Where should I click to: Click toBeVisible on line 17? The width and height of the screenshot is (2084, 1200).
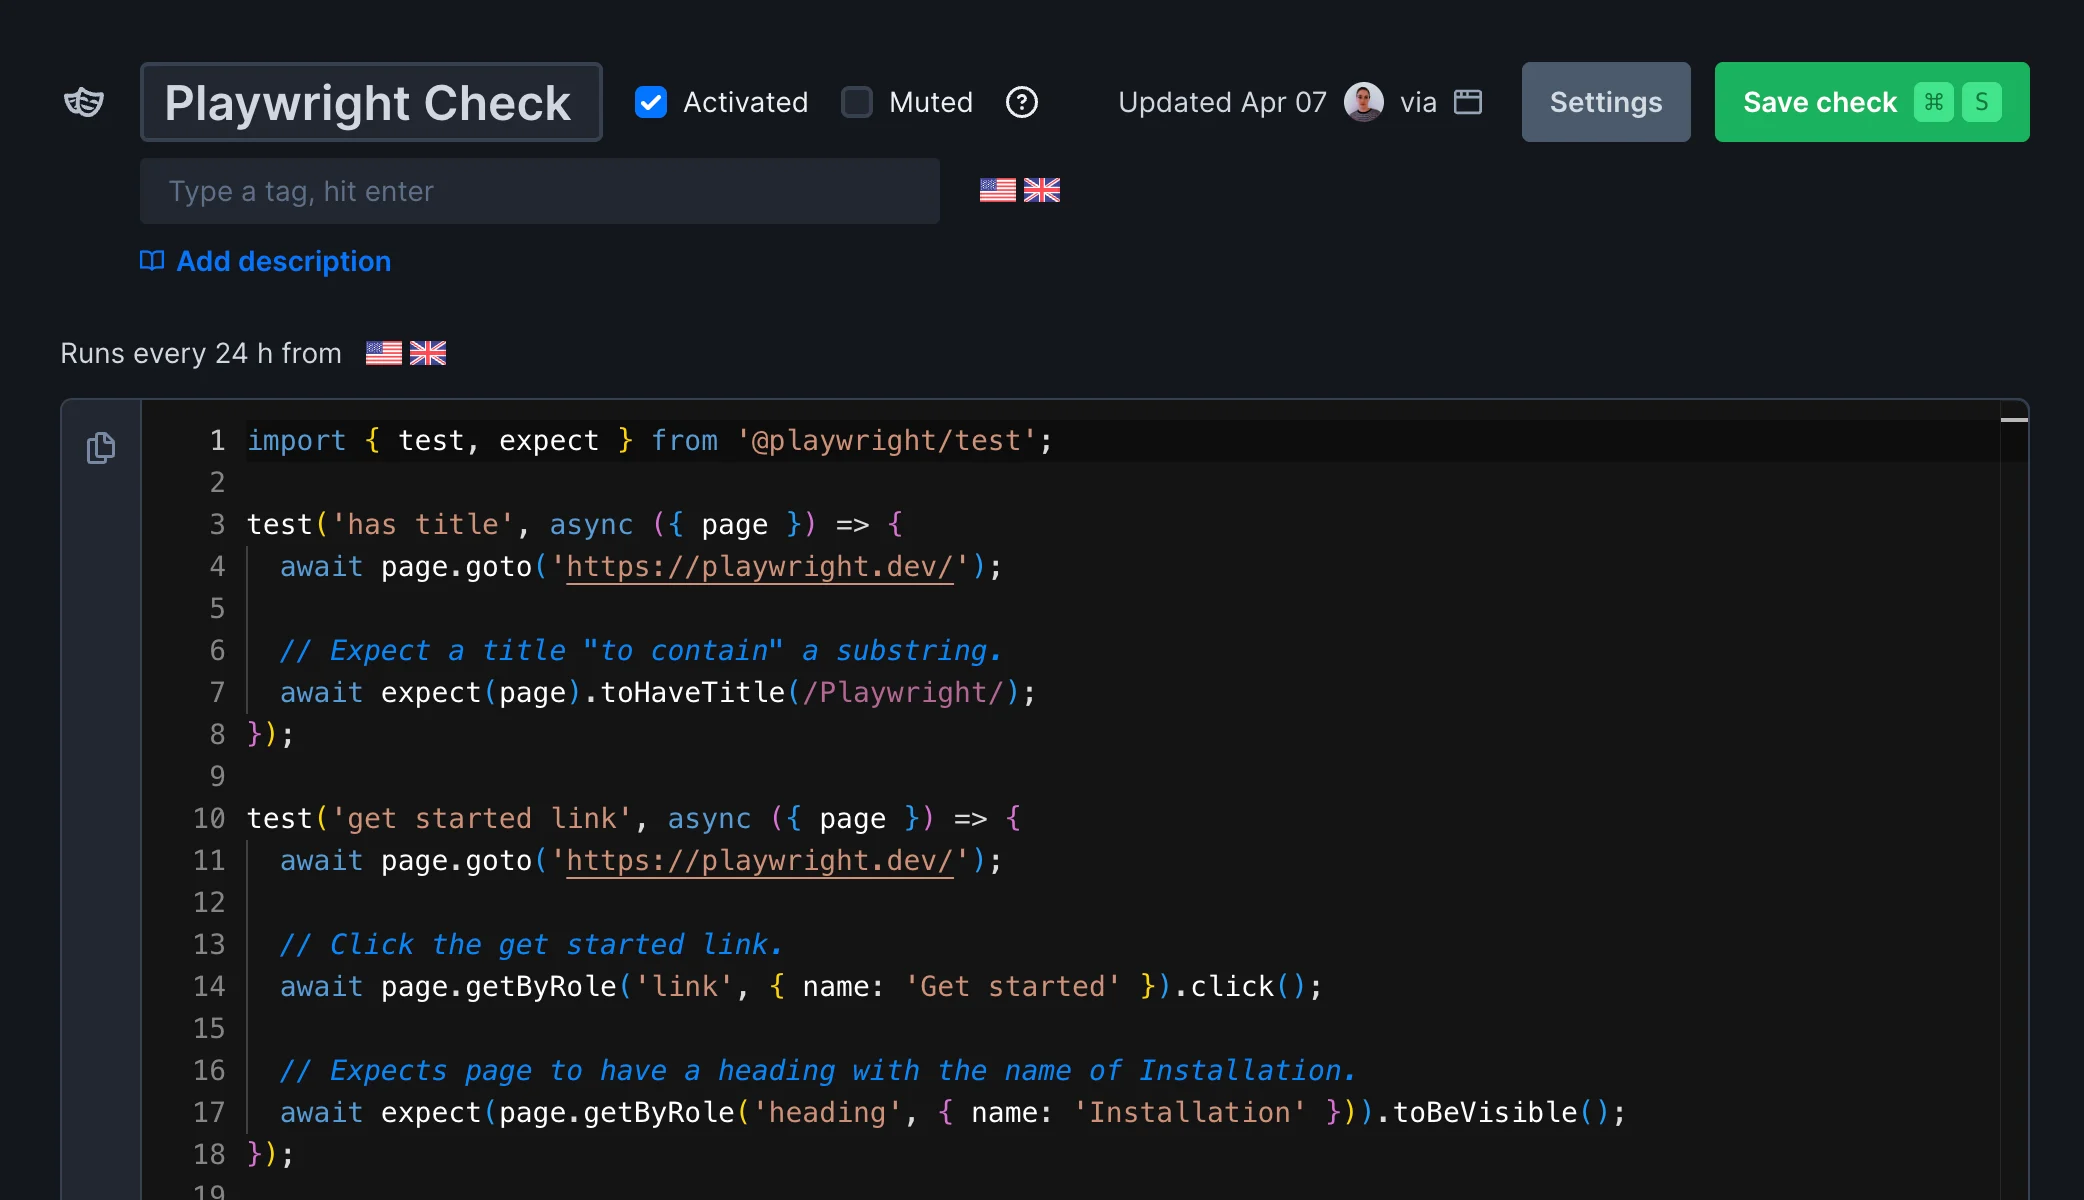1485,1113
